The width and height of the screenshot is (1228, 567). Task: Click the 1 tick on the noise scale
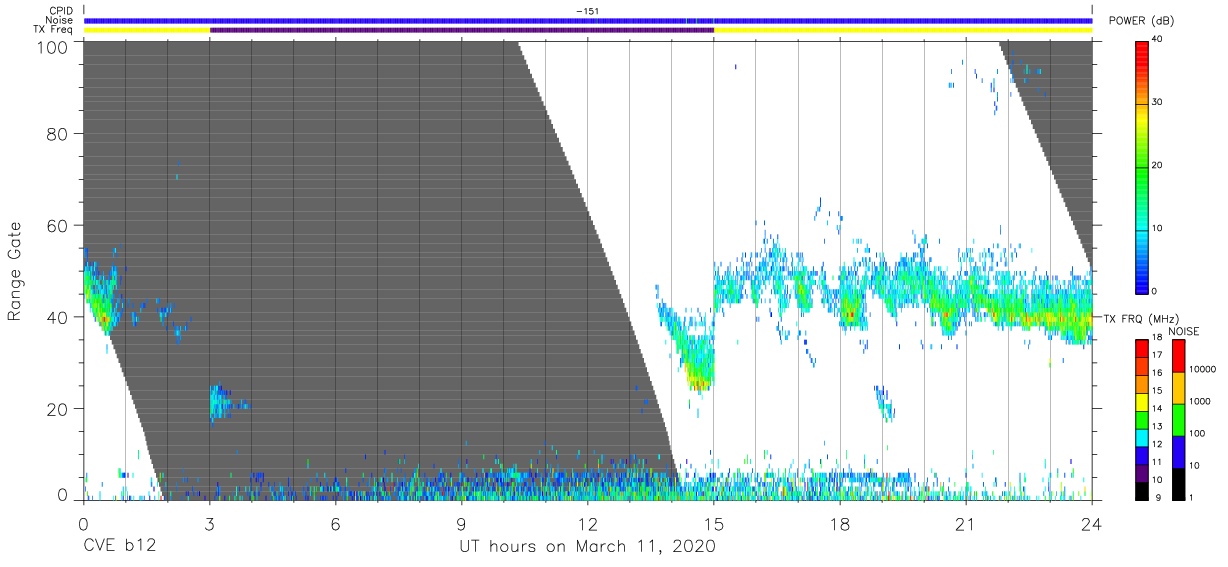(x=1192, y=497)
